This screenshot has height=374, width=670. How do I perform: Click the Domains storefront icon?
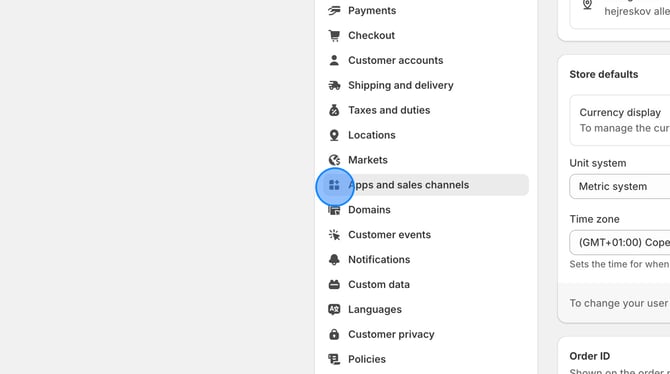pos(334,210)
